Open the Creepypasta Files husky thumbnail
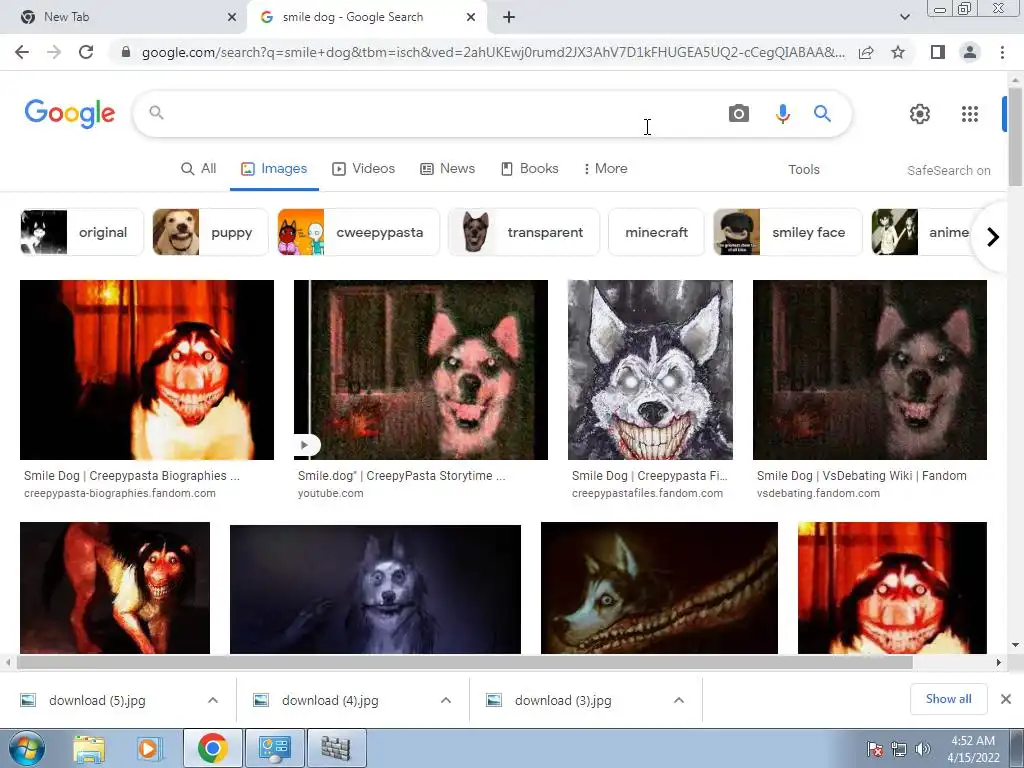Image resolution: width=1024 pixels, height=768 pixels. (x=650, y=370)
